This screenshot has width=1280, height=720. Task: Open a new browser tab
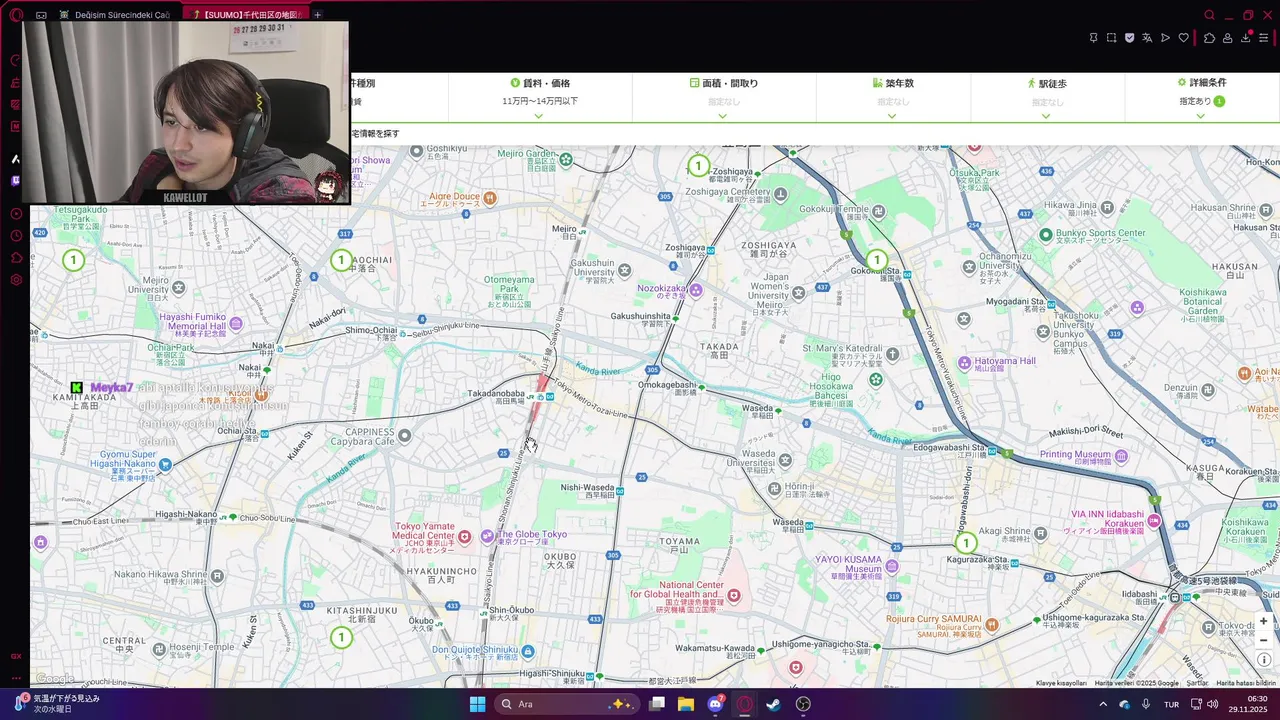tap(318, 15)
